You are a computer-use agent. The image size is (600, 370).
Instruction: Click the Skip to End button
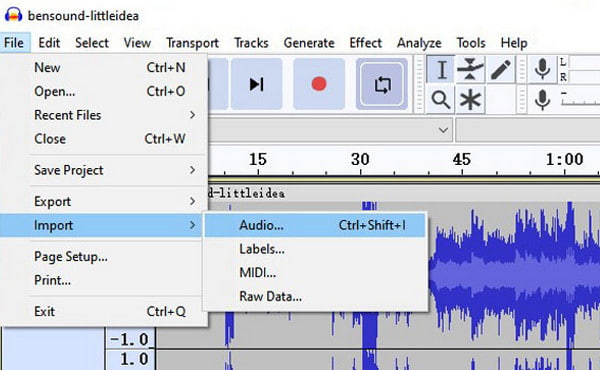coord(256,84)
